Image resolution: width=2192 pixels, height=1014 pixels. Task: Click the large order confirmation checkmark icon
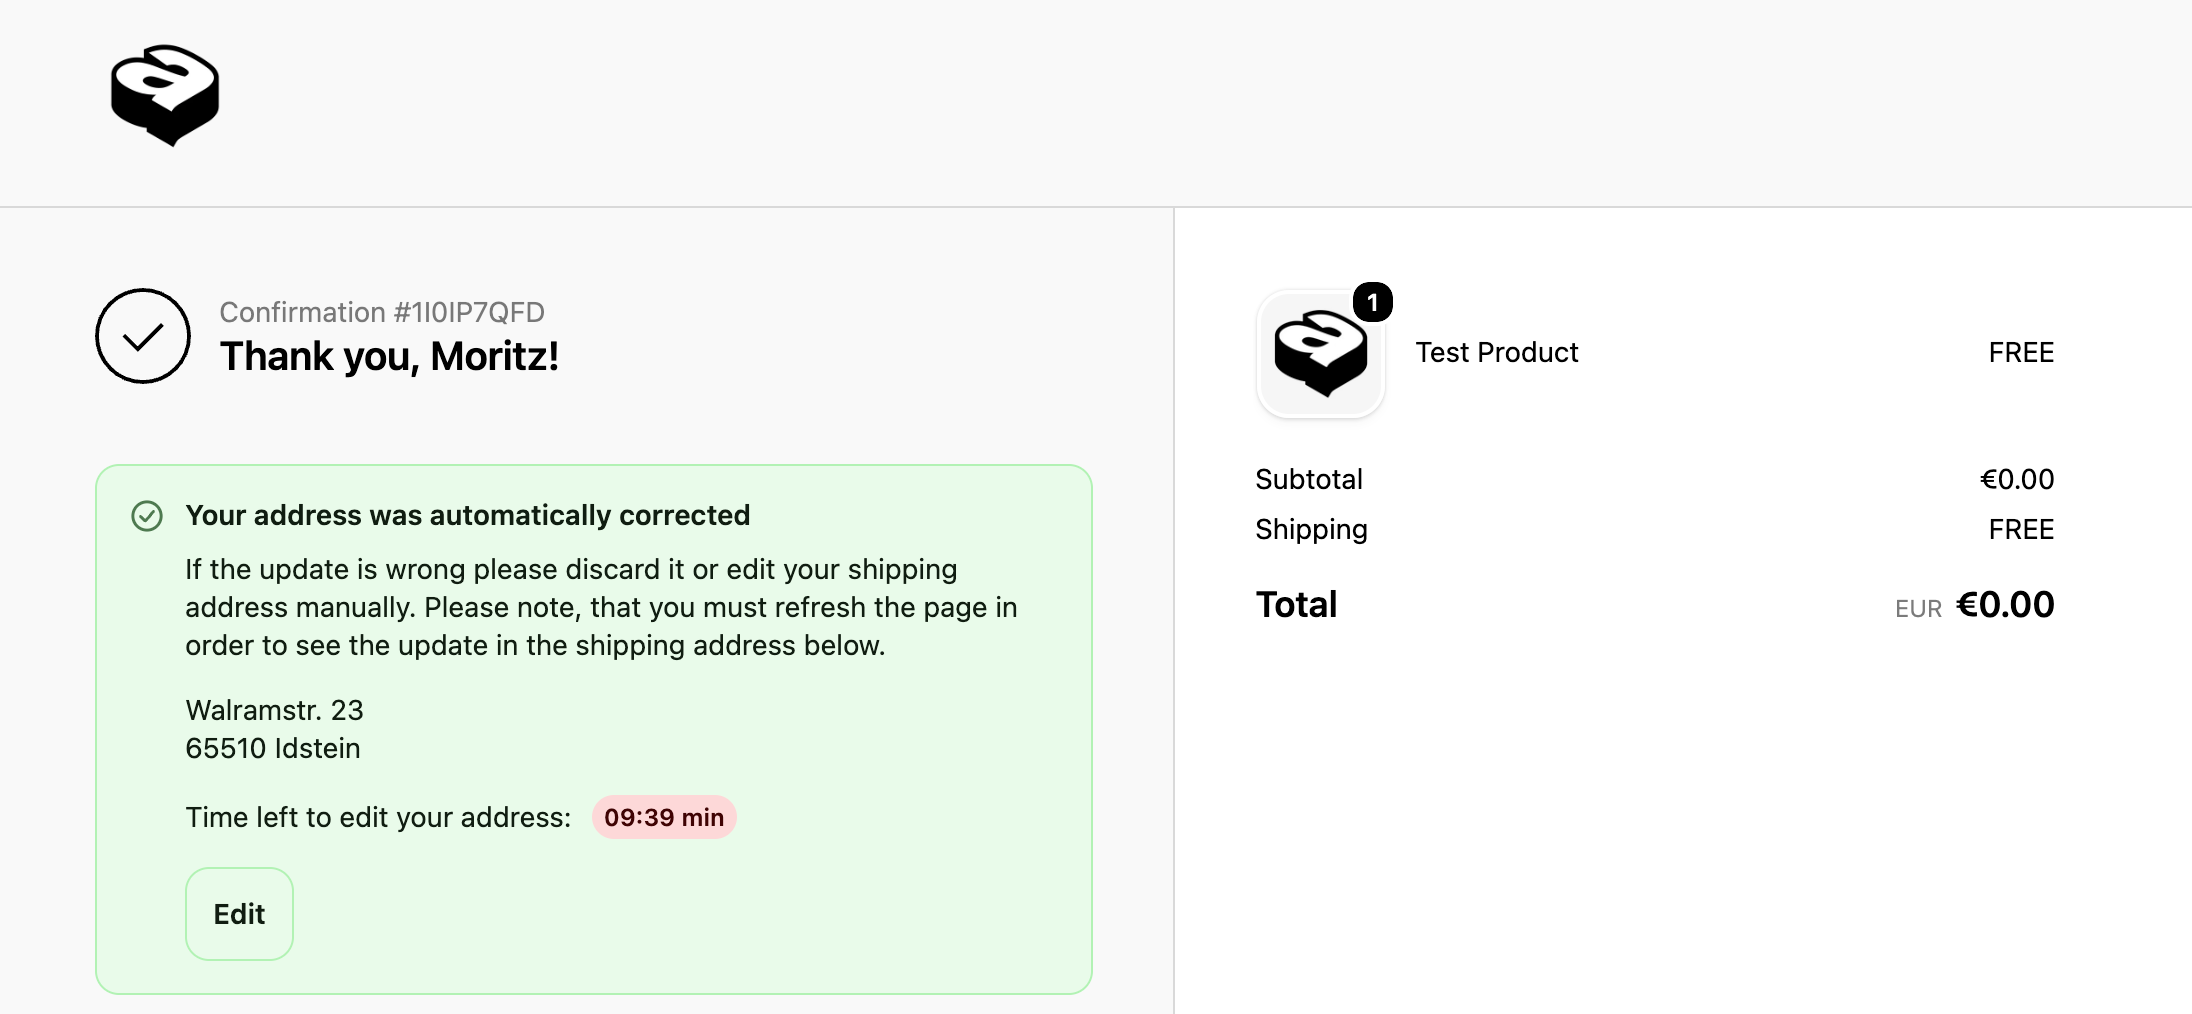(x=143, y=336)
